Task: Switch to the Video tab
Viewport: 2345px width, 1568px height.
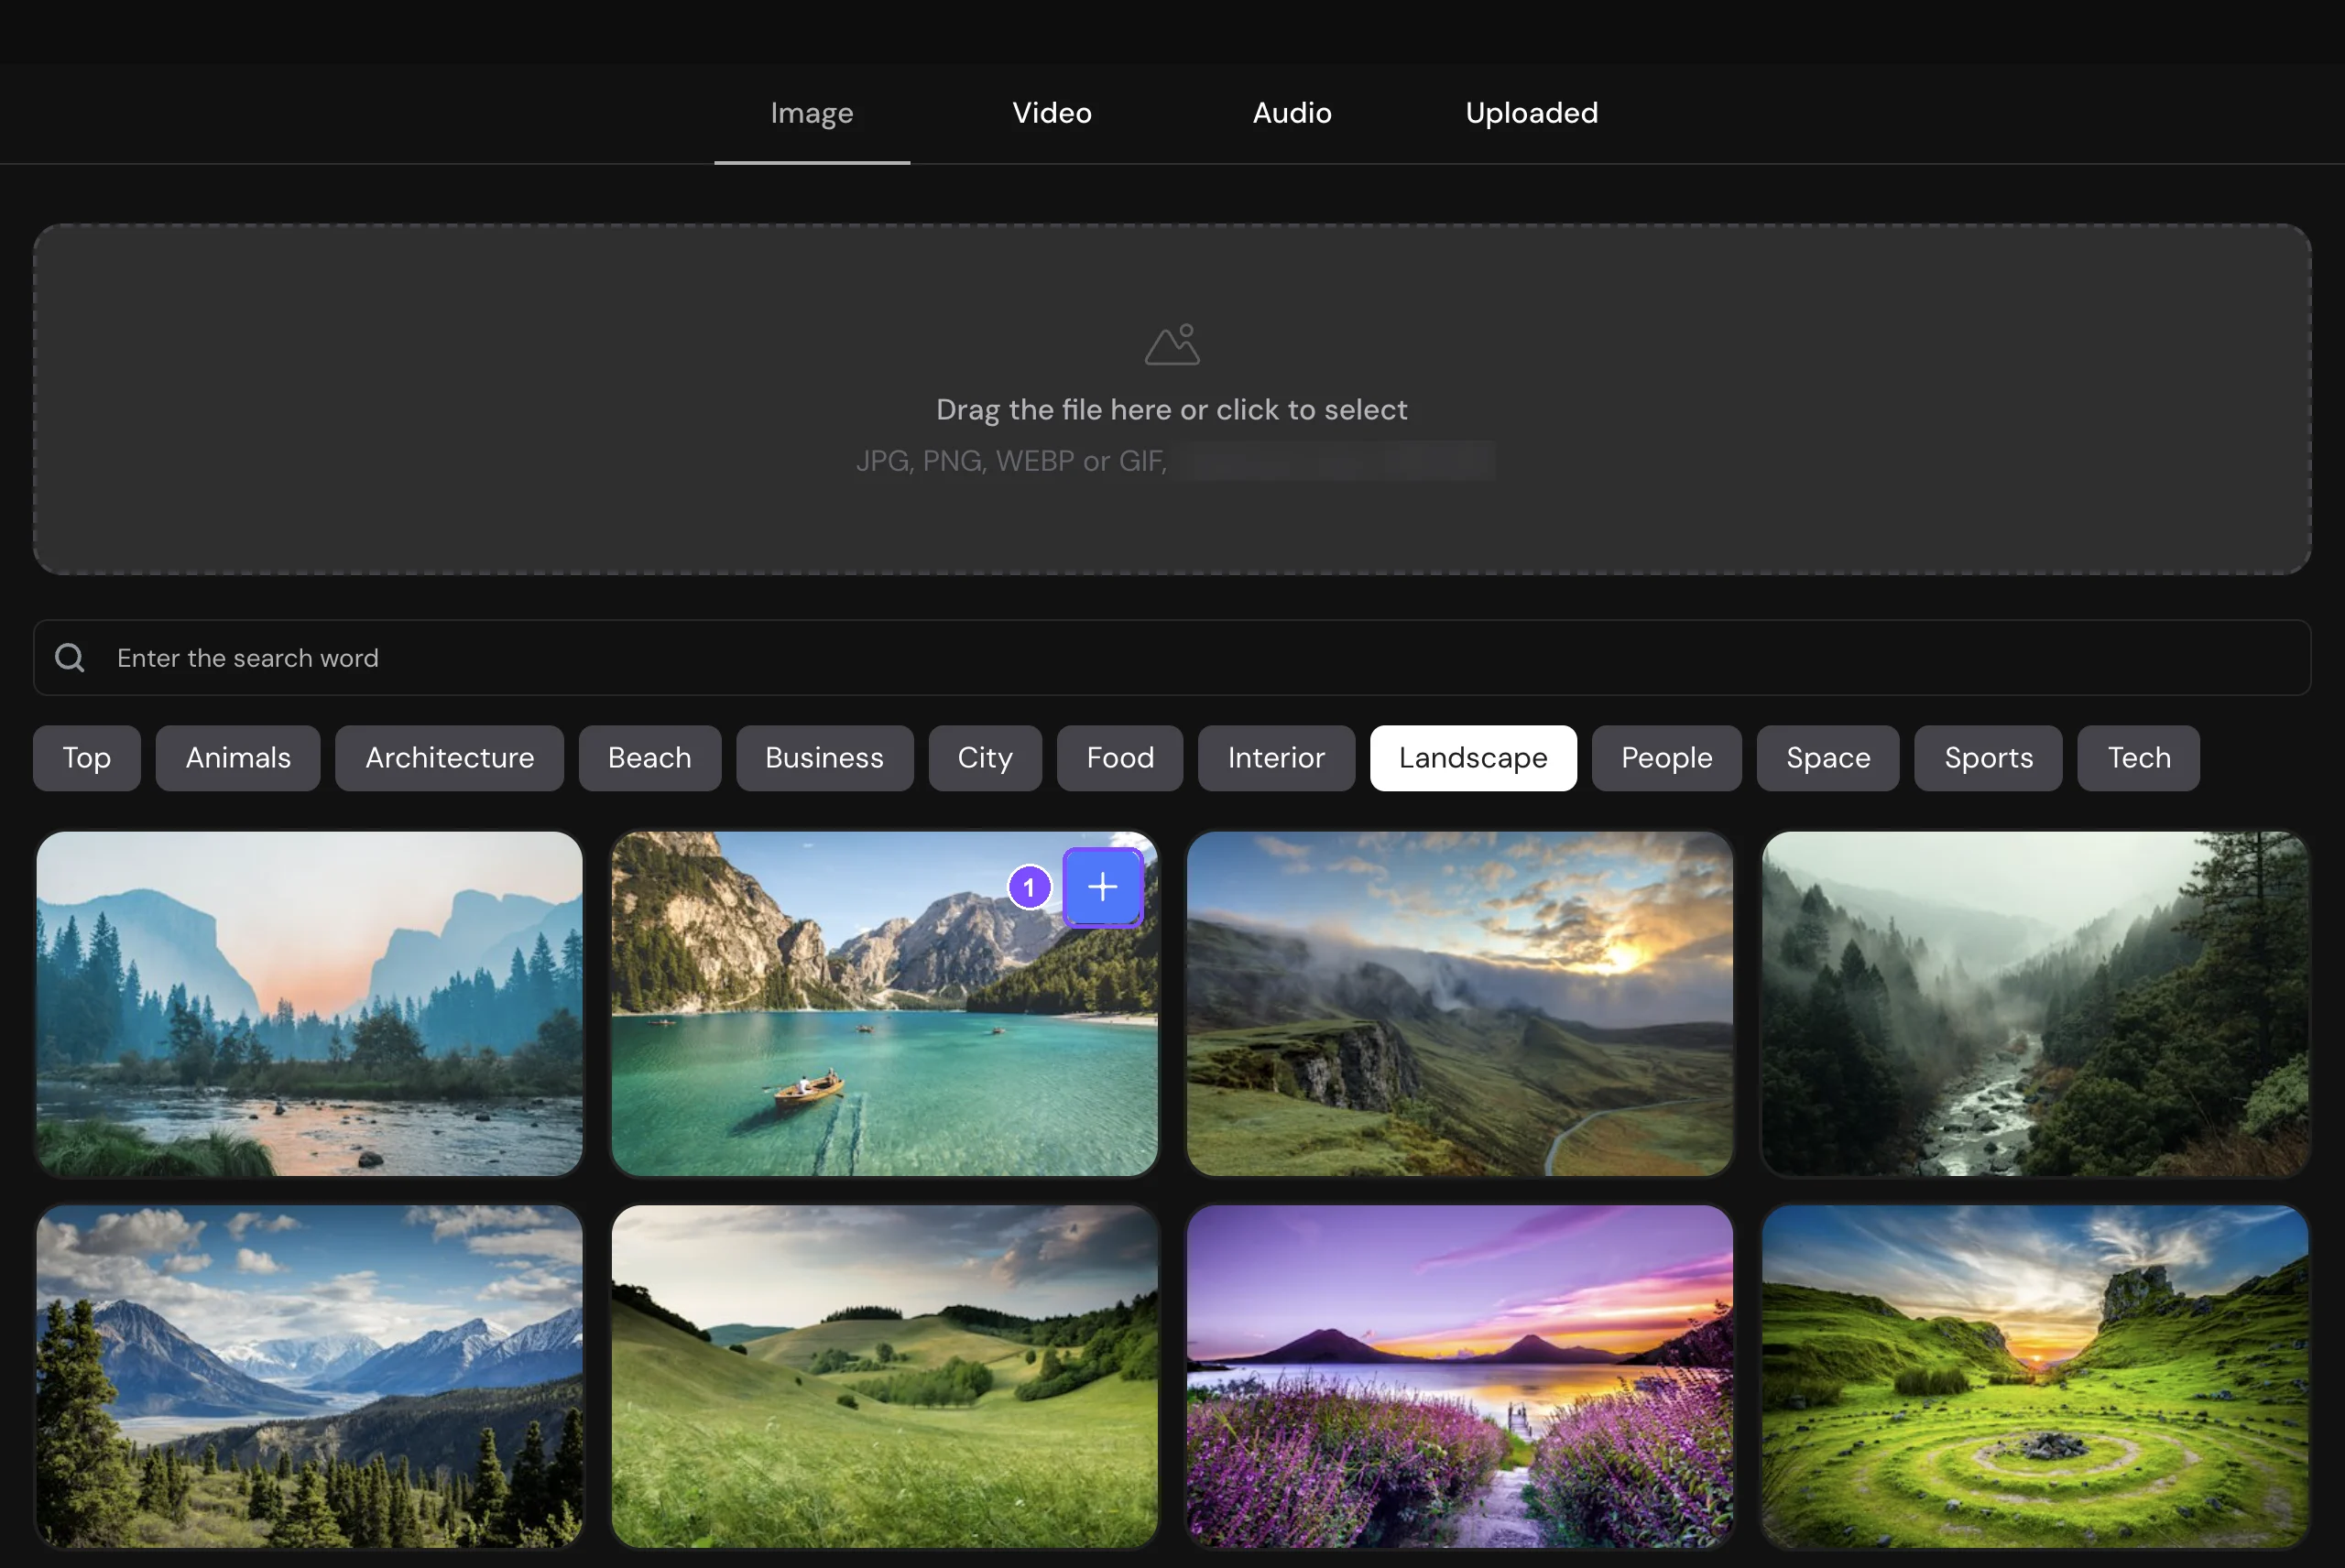Action: click(1051, 113)
